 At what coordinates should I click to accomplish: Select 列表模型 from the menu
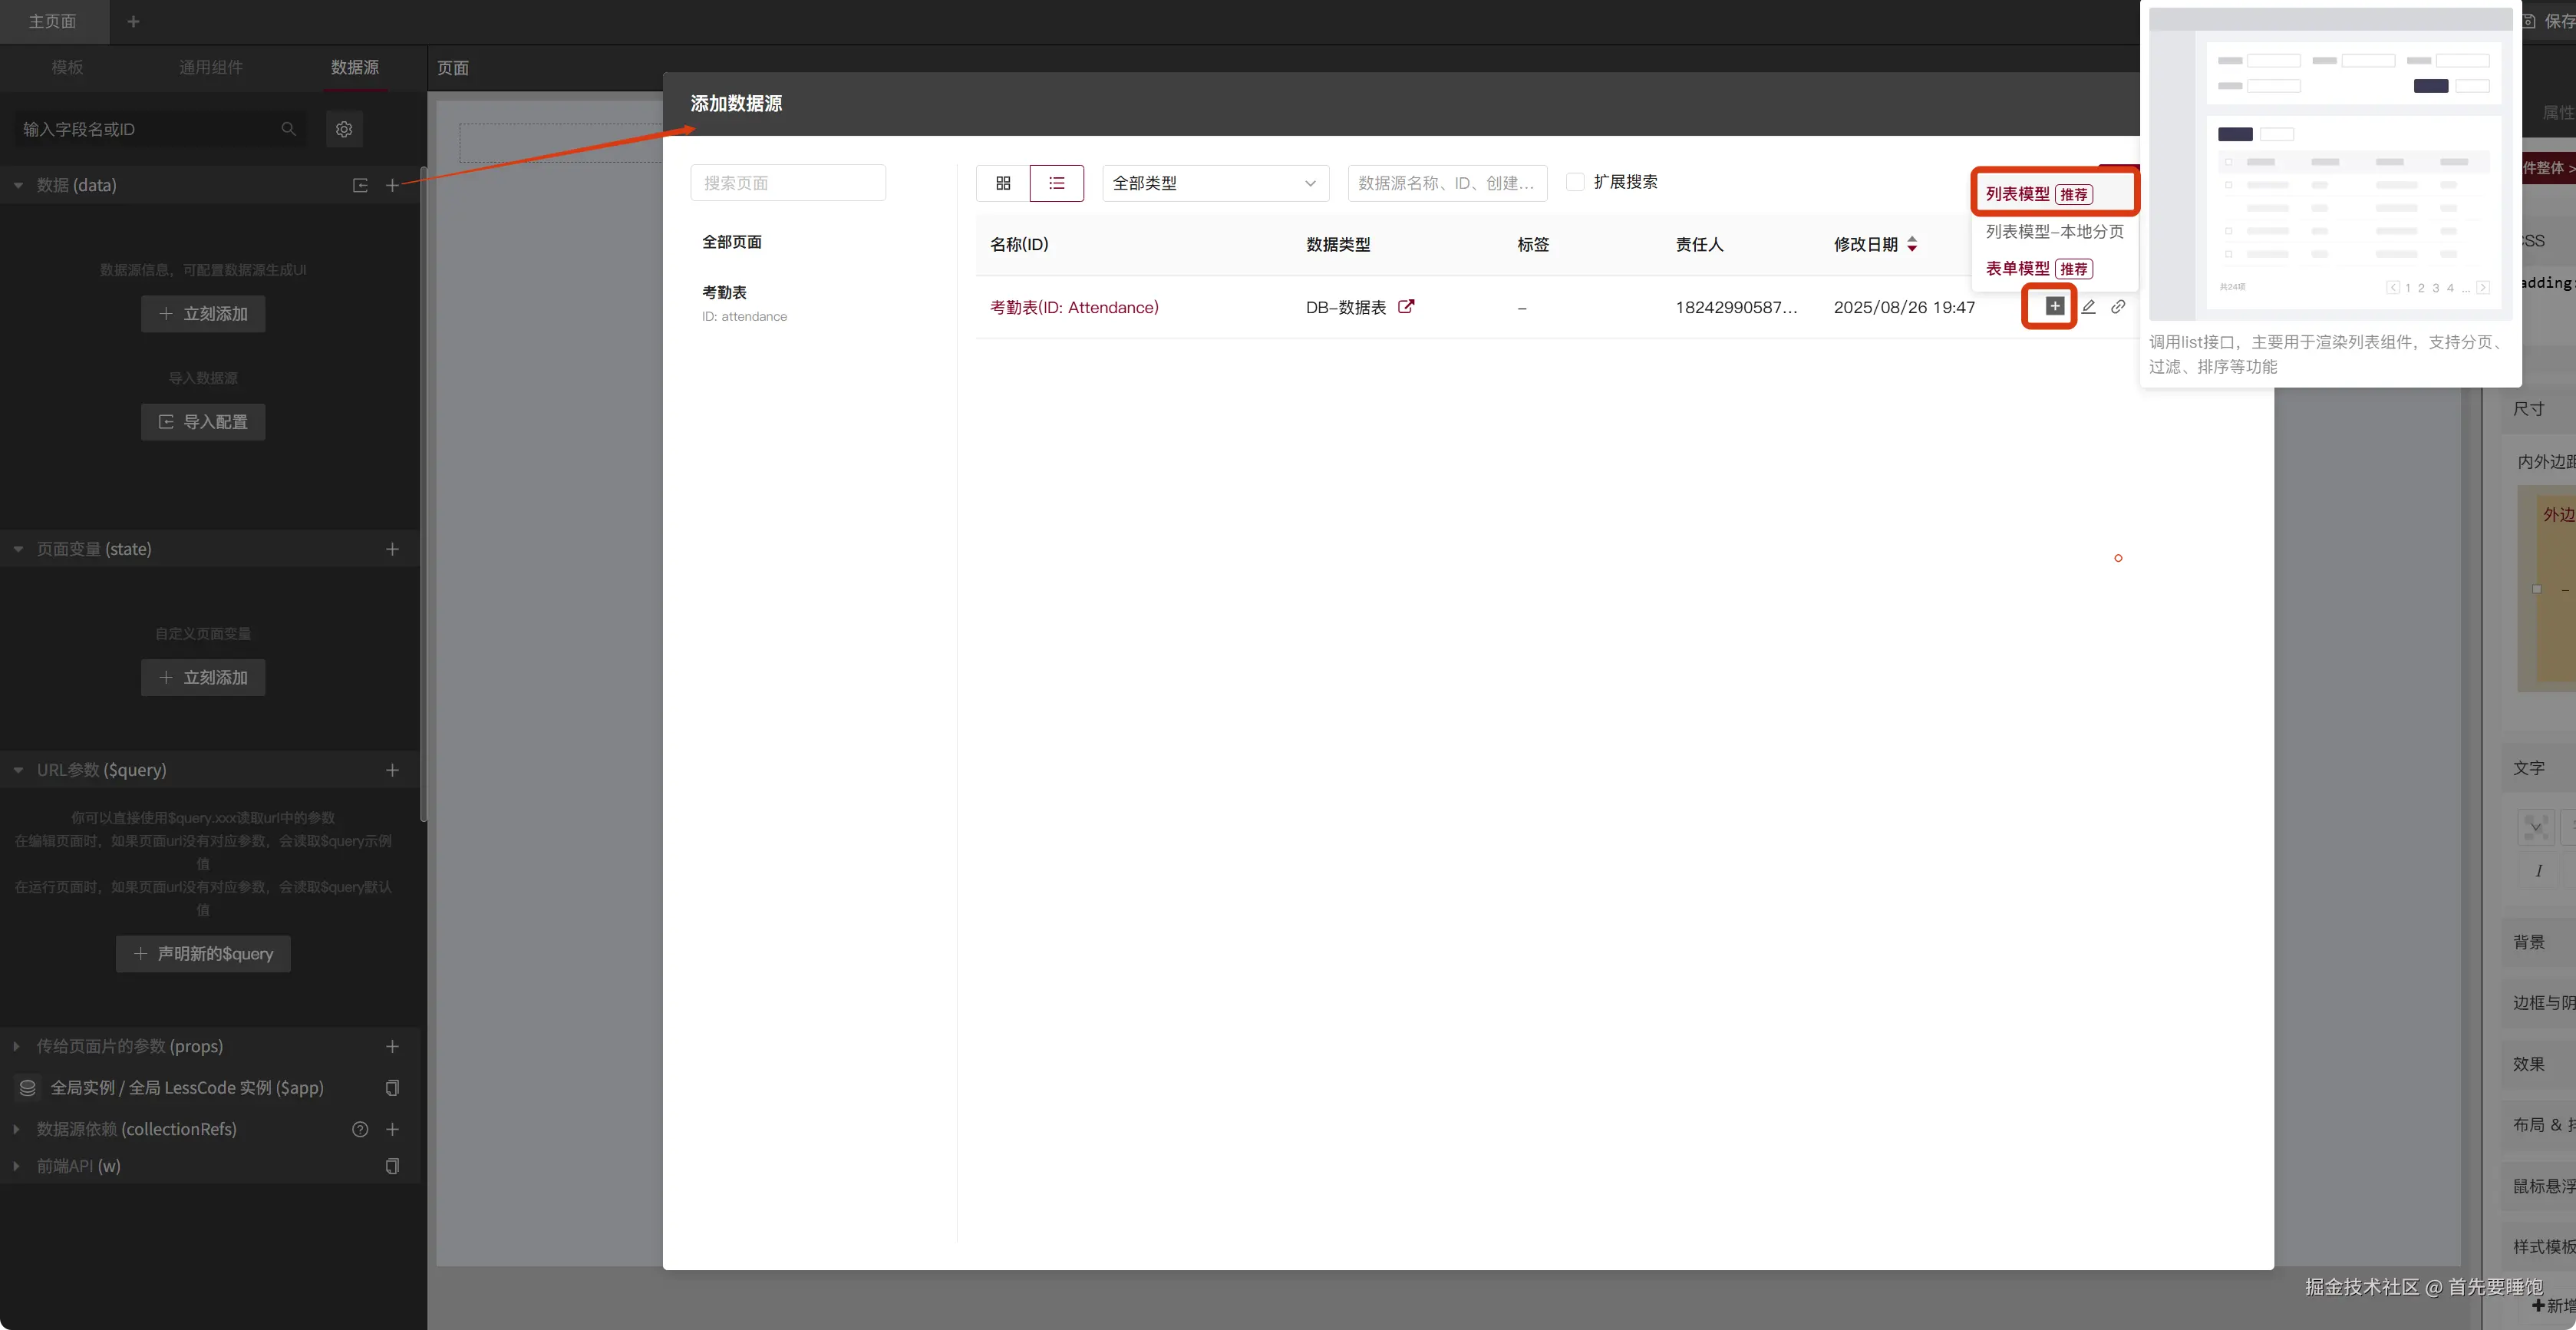pos(2017,194)
